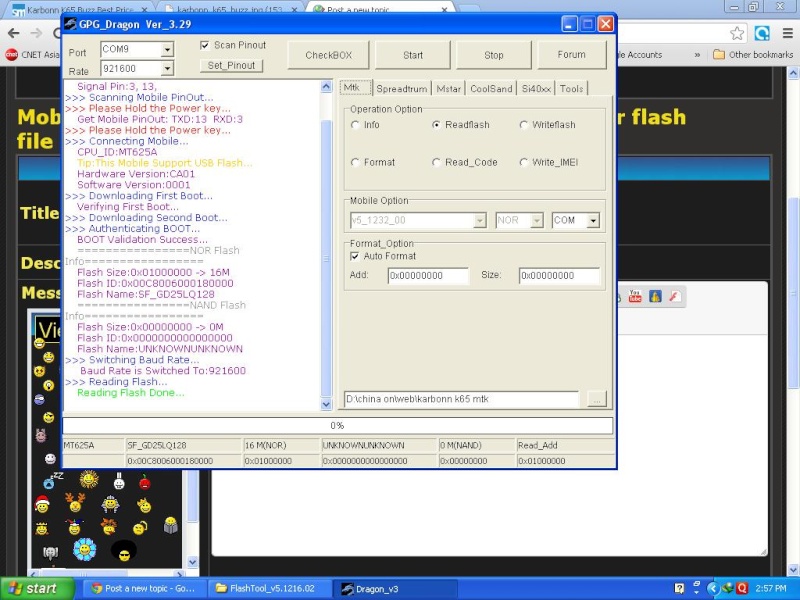Screen dimensions: 800x600
Task: Click the file path field karbonn k65 mtk
Action: click(461, 399)
